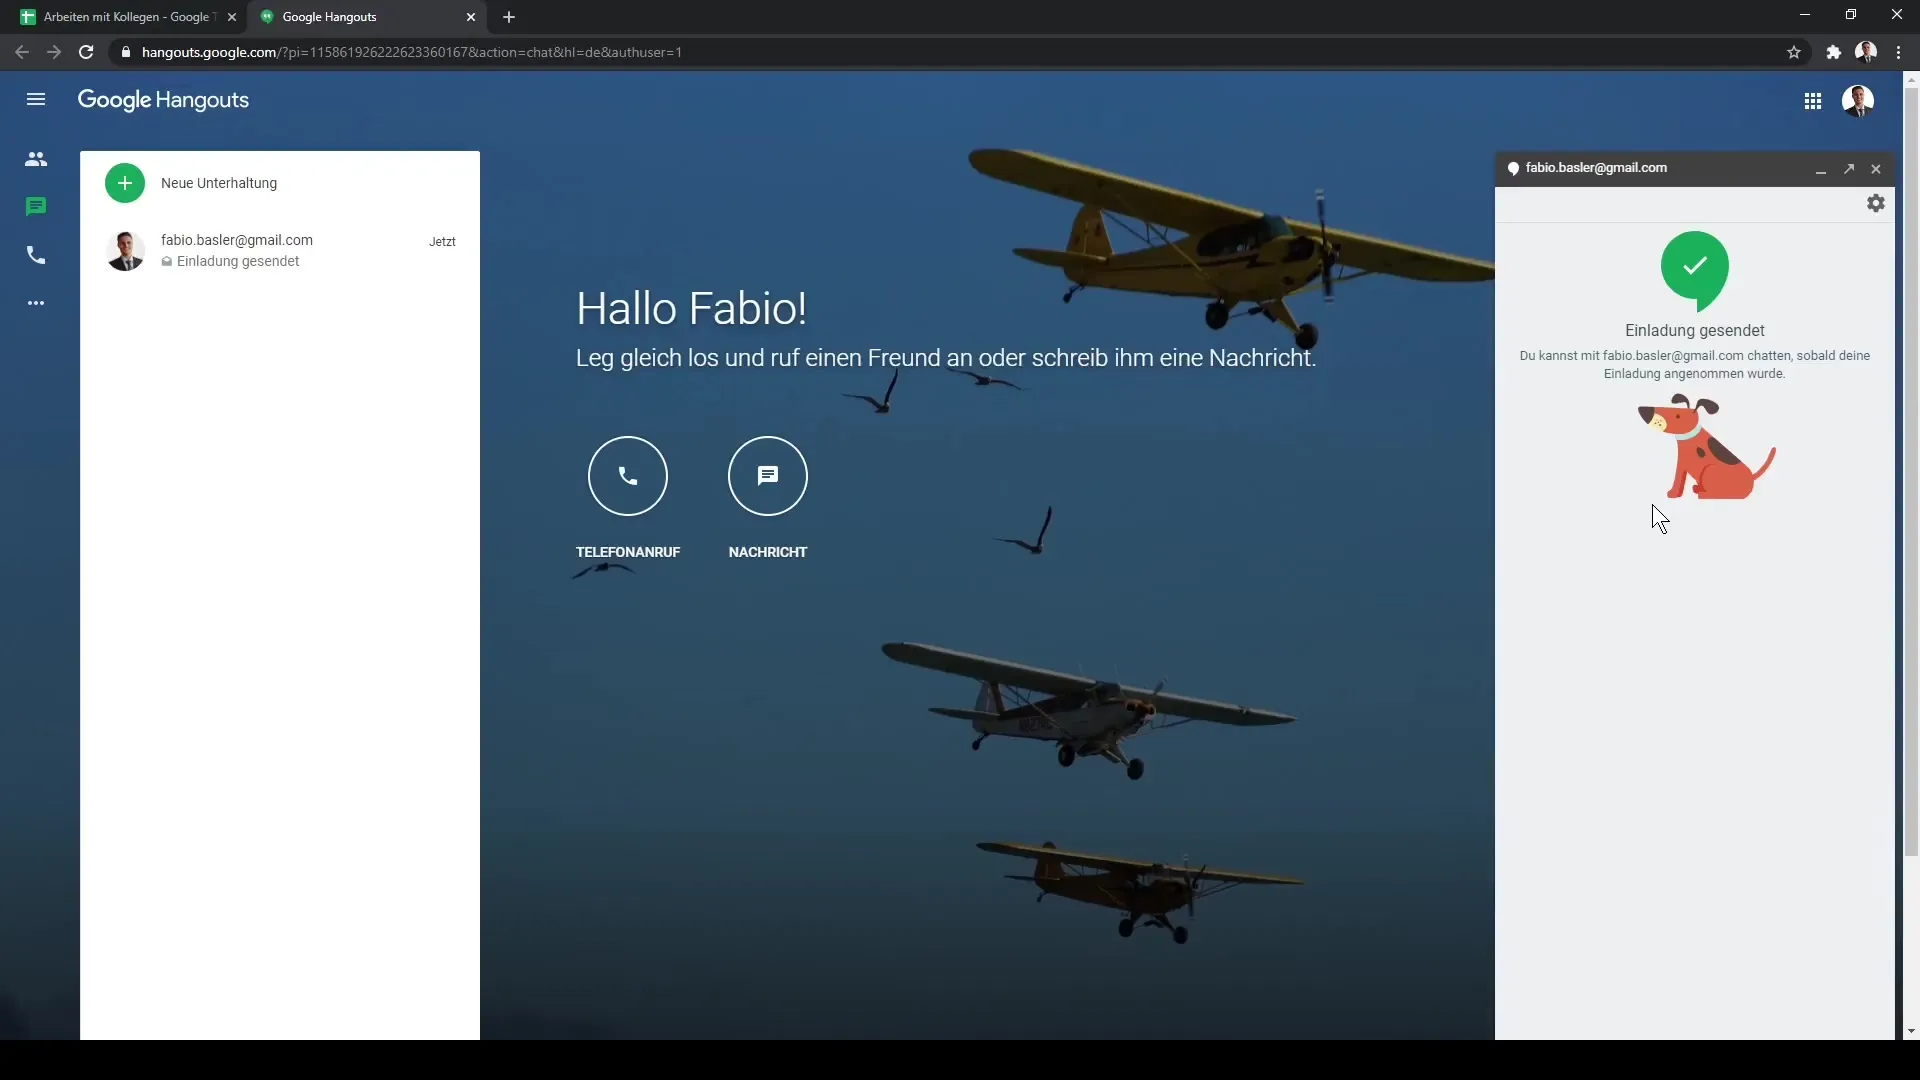
Task: Click the Google Hangouts logo
Action: tap(163, 100)
